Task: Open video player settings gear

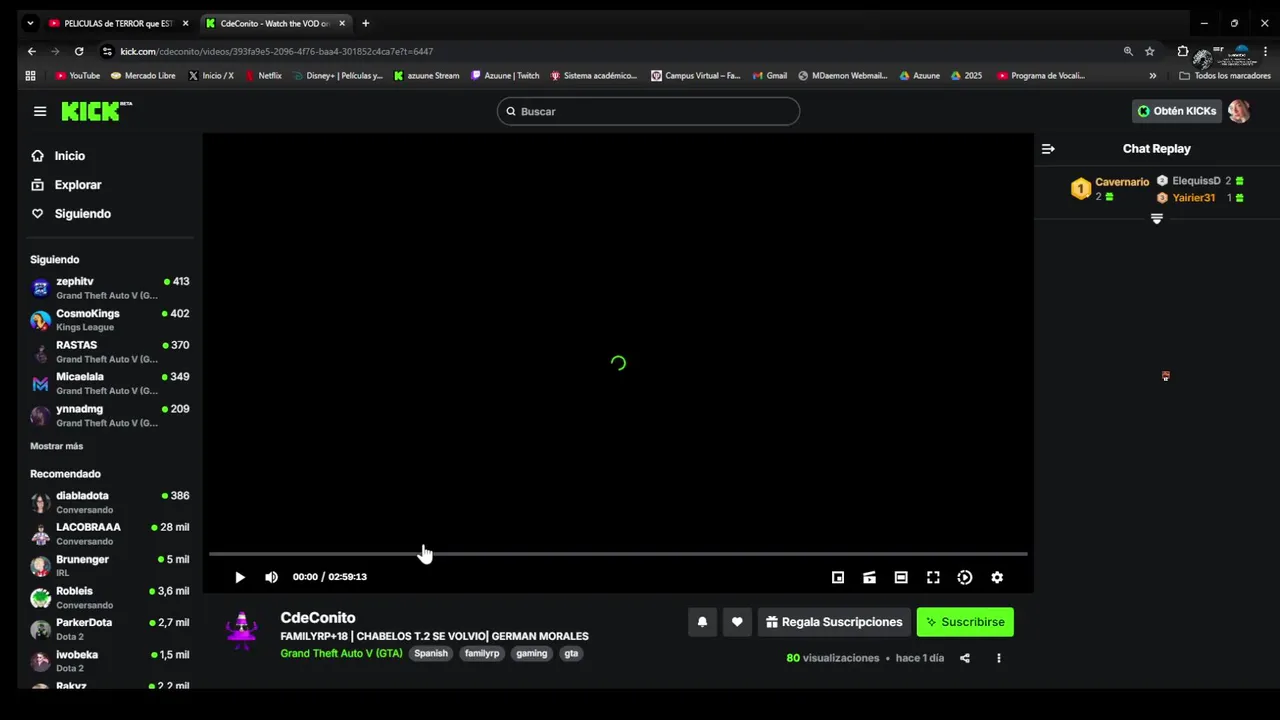Action: tap(997, 577)
